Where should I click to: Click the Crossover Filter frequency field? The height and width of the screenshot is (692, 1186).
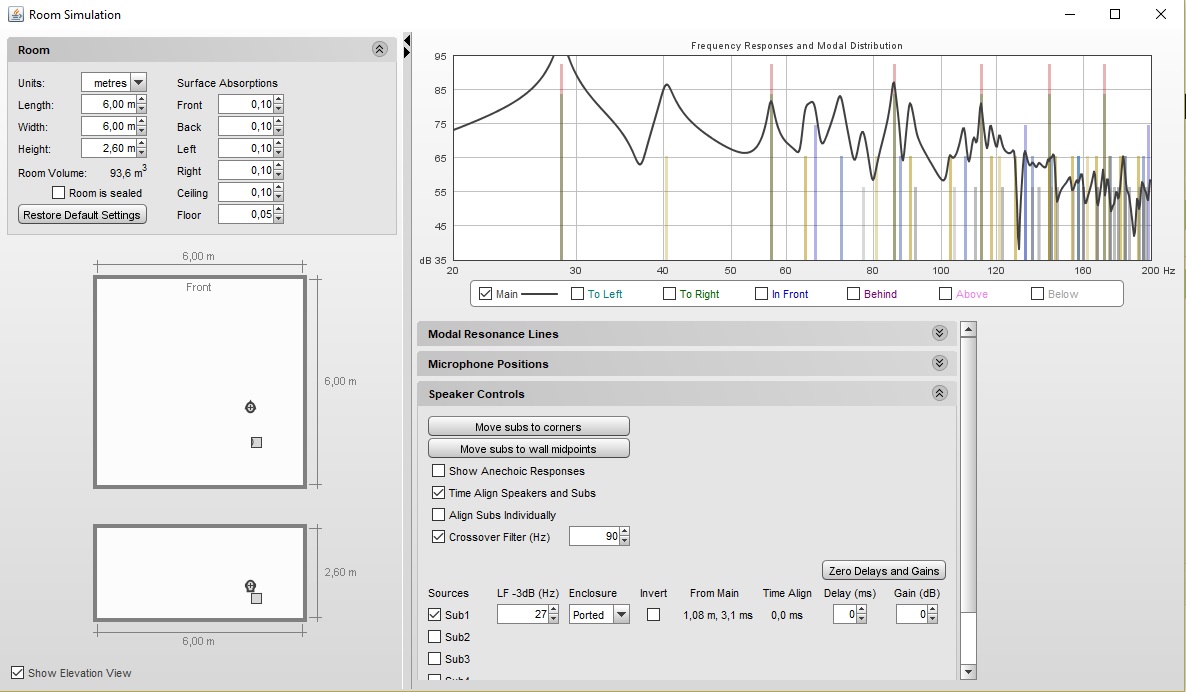click(595, 536)
